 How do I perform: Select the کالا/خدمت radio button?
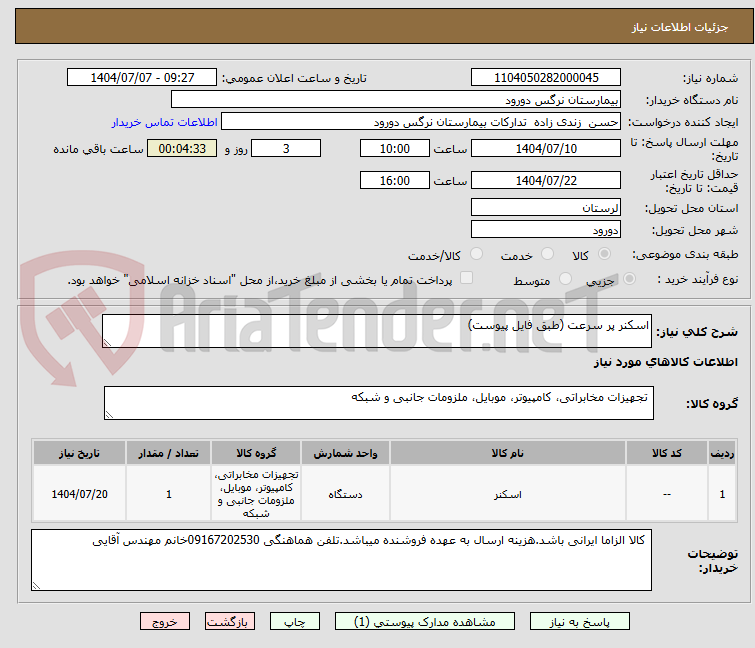click(476, 254)
